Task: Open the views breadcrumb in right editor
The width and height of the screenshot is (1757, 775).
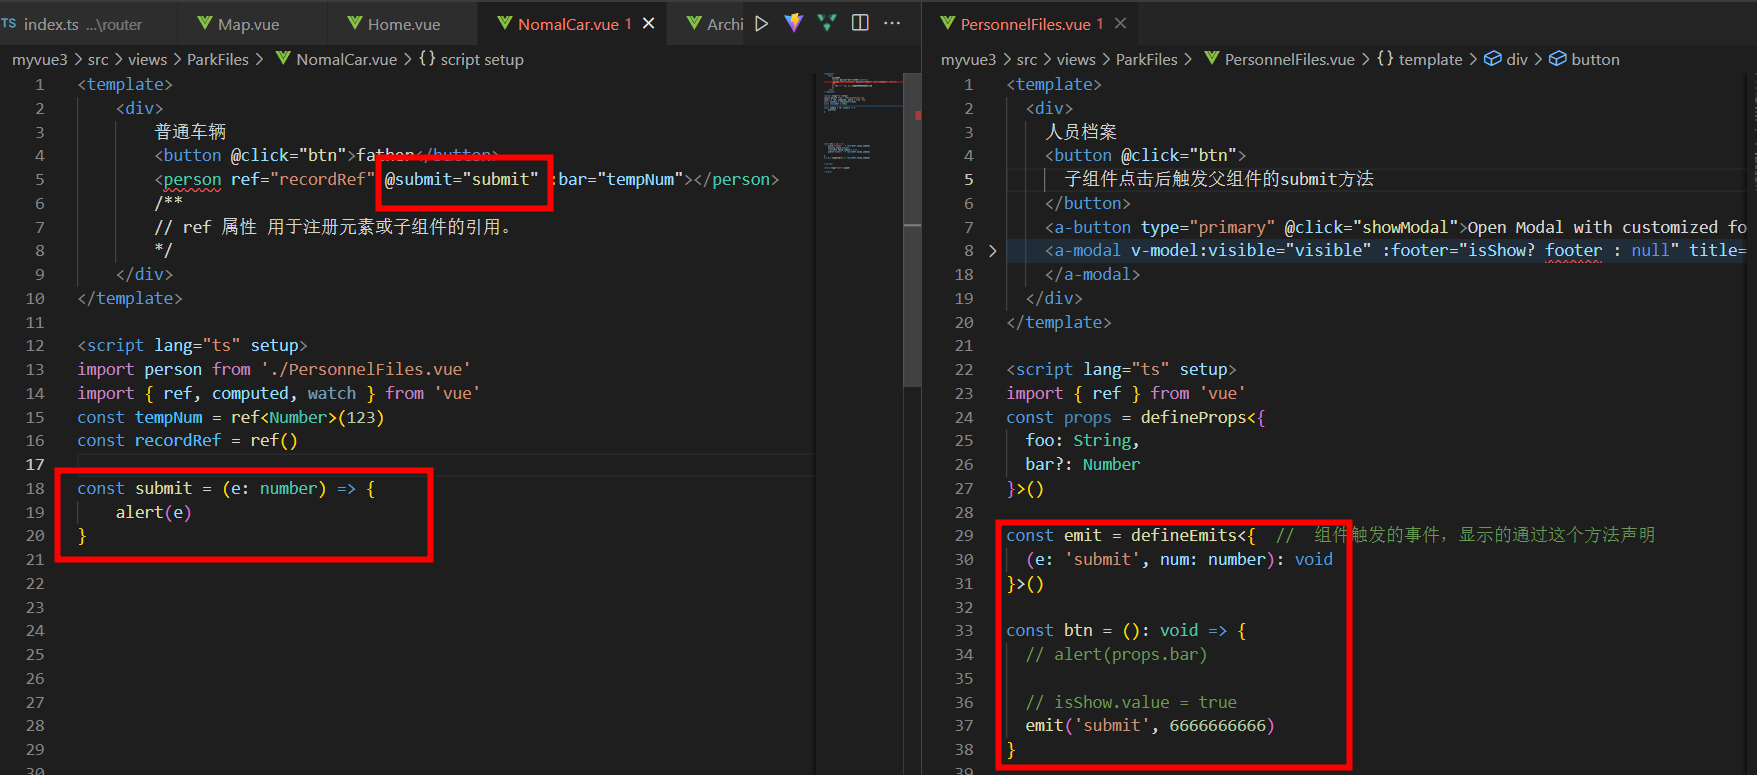Action: point(1076,59)
